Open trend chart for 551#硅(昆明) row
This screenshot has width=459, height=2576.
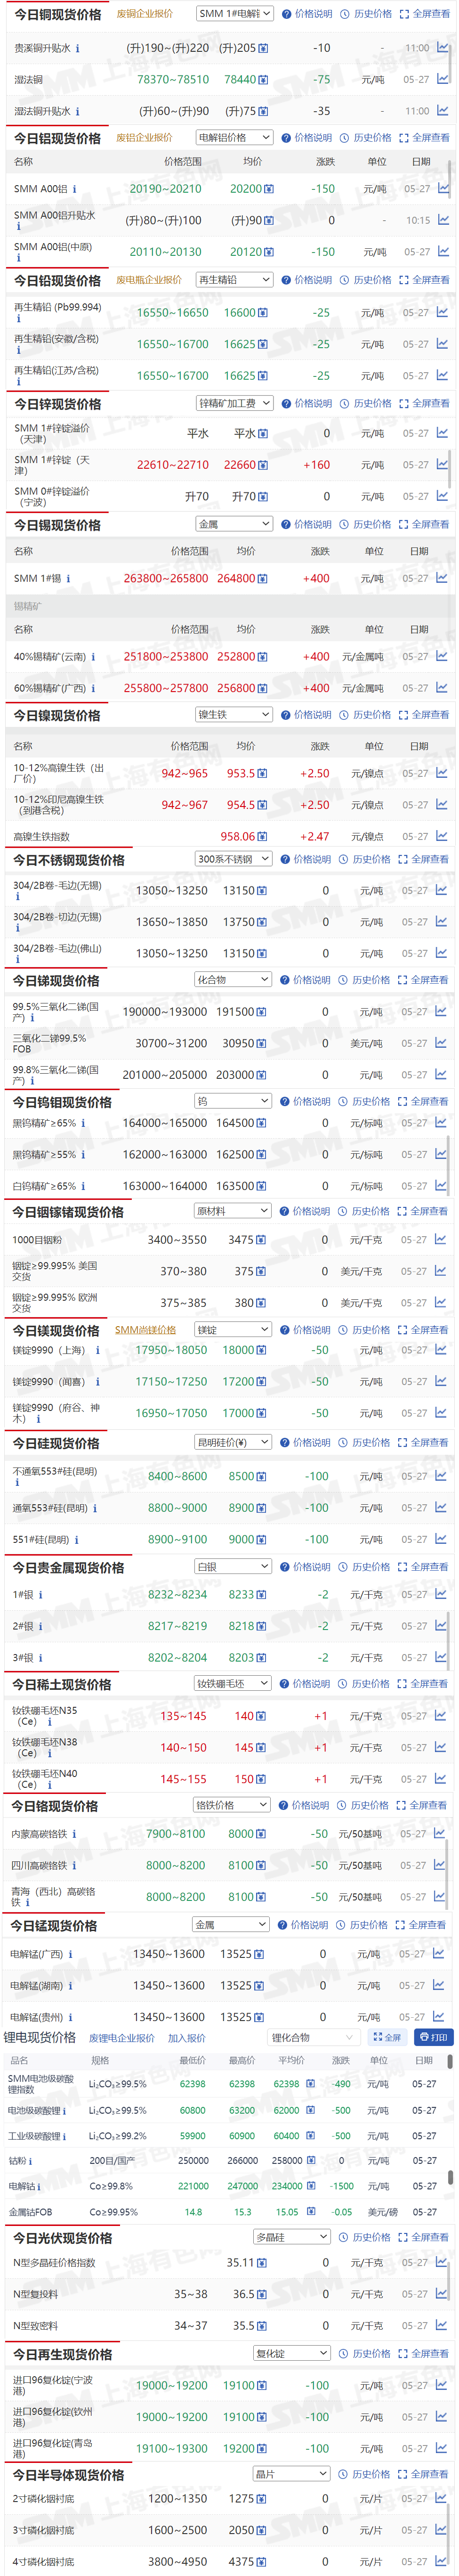coord(440,1539)
